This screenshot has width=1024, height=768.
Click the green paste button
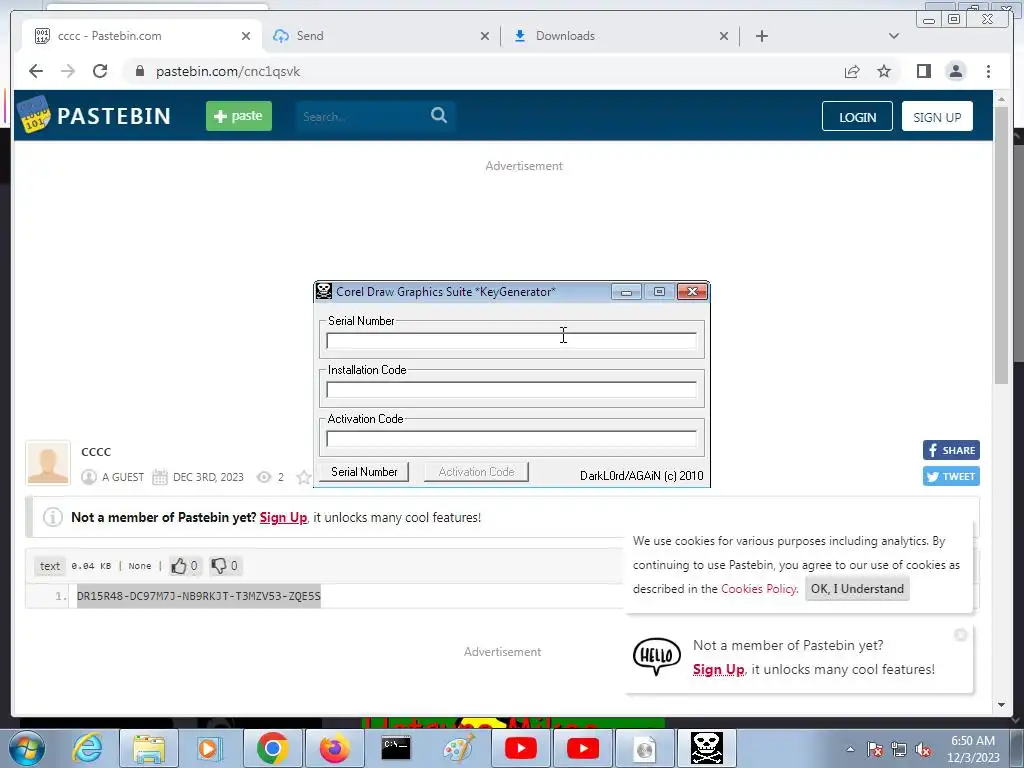(239, 116)
